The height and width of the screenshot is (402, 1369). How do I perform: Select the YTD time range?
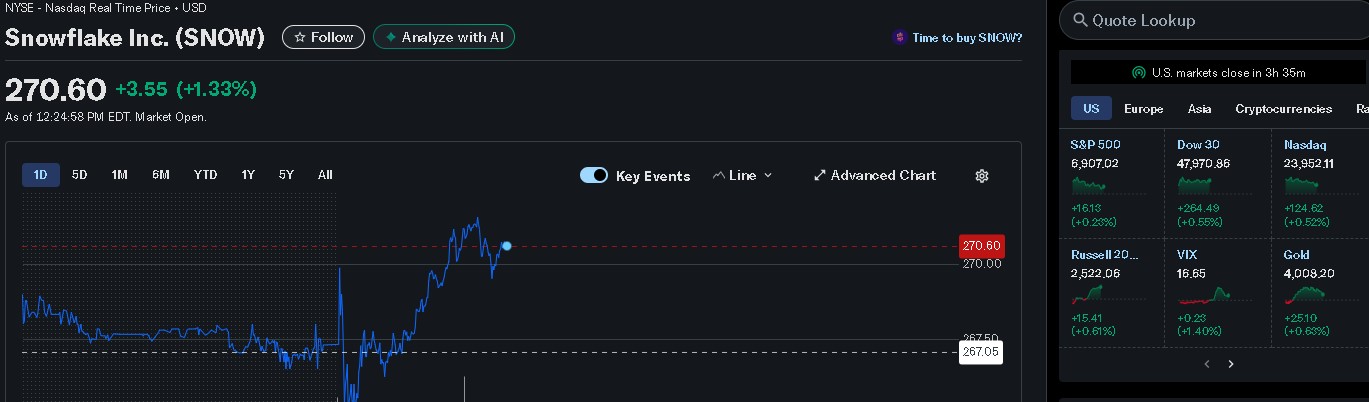coord(205,175)
